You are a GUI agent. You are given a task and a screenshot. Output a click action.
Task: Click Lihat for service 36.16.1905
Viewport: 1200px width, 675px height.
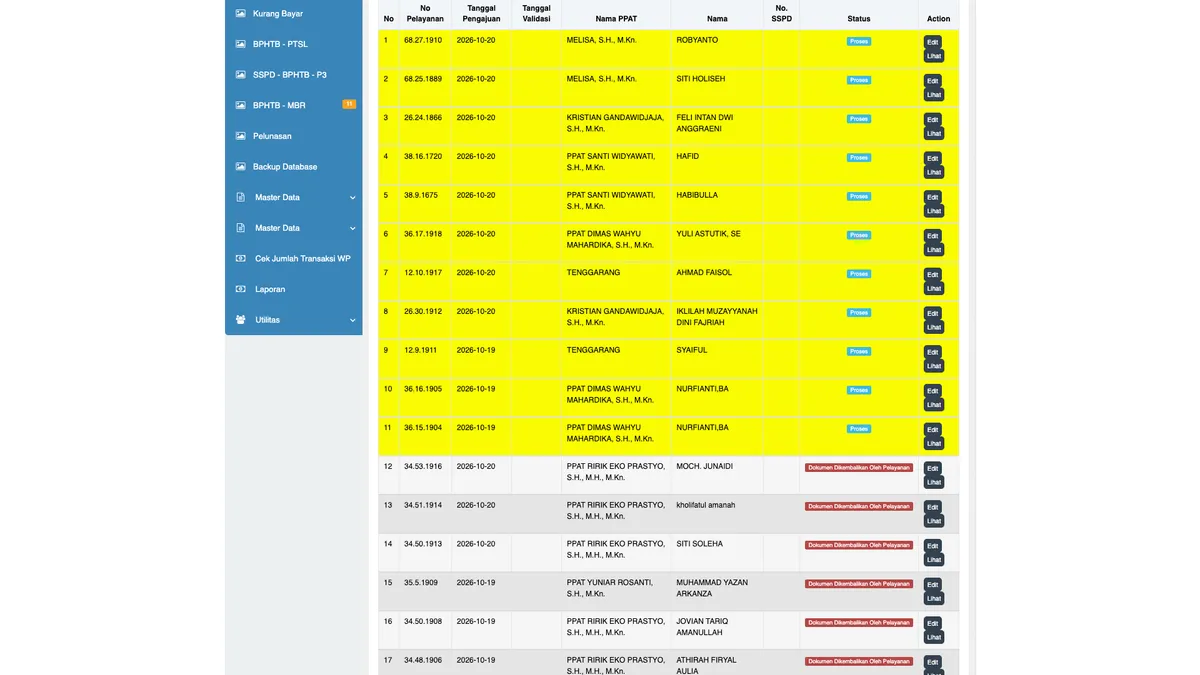click(934, 405)
